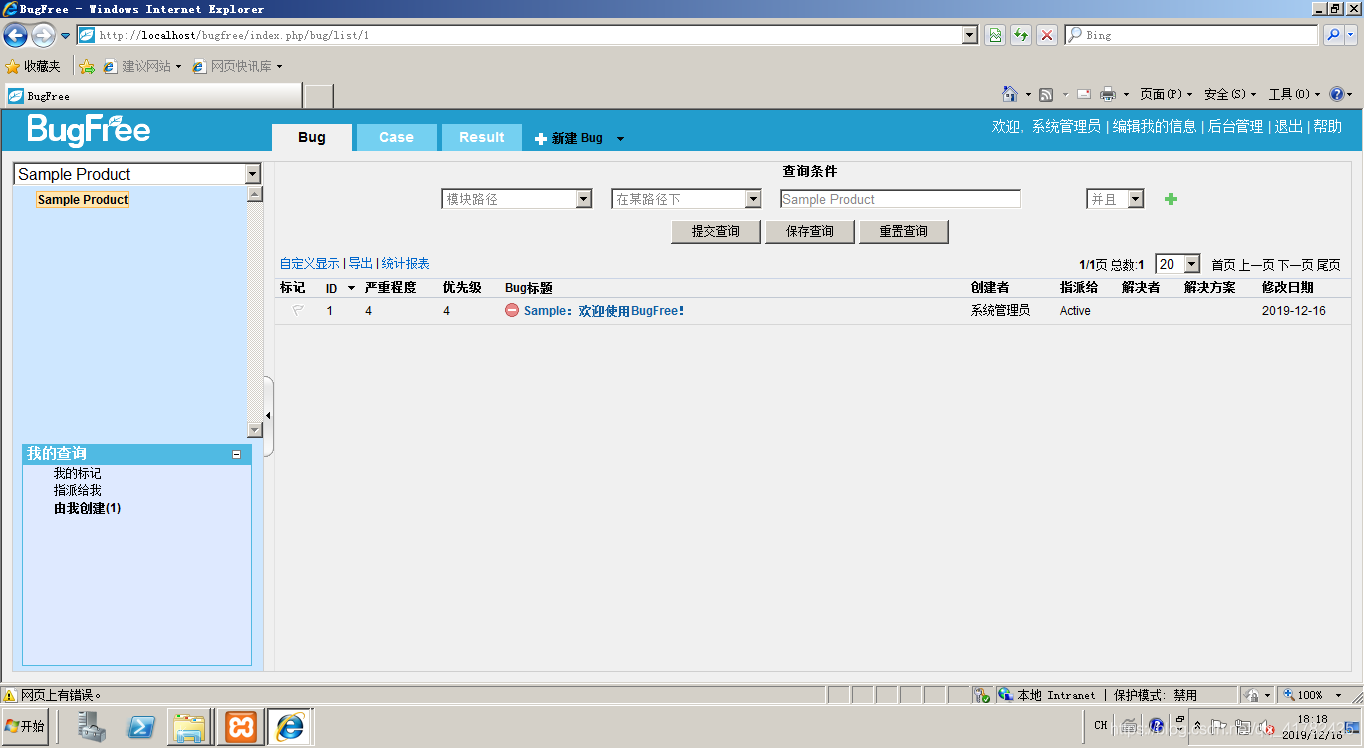Collapse the left sidebar with arrow handle

(268, 415)
